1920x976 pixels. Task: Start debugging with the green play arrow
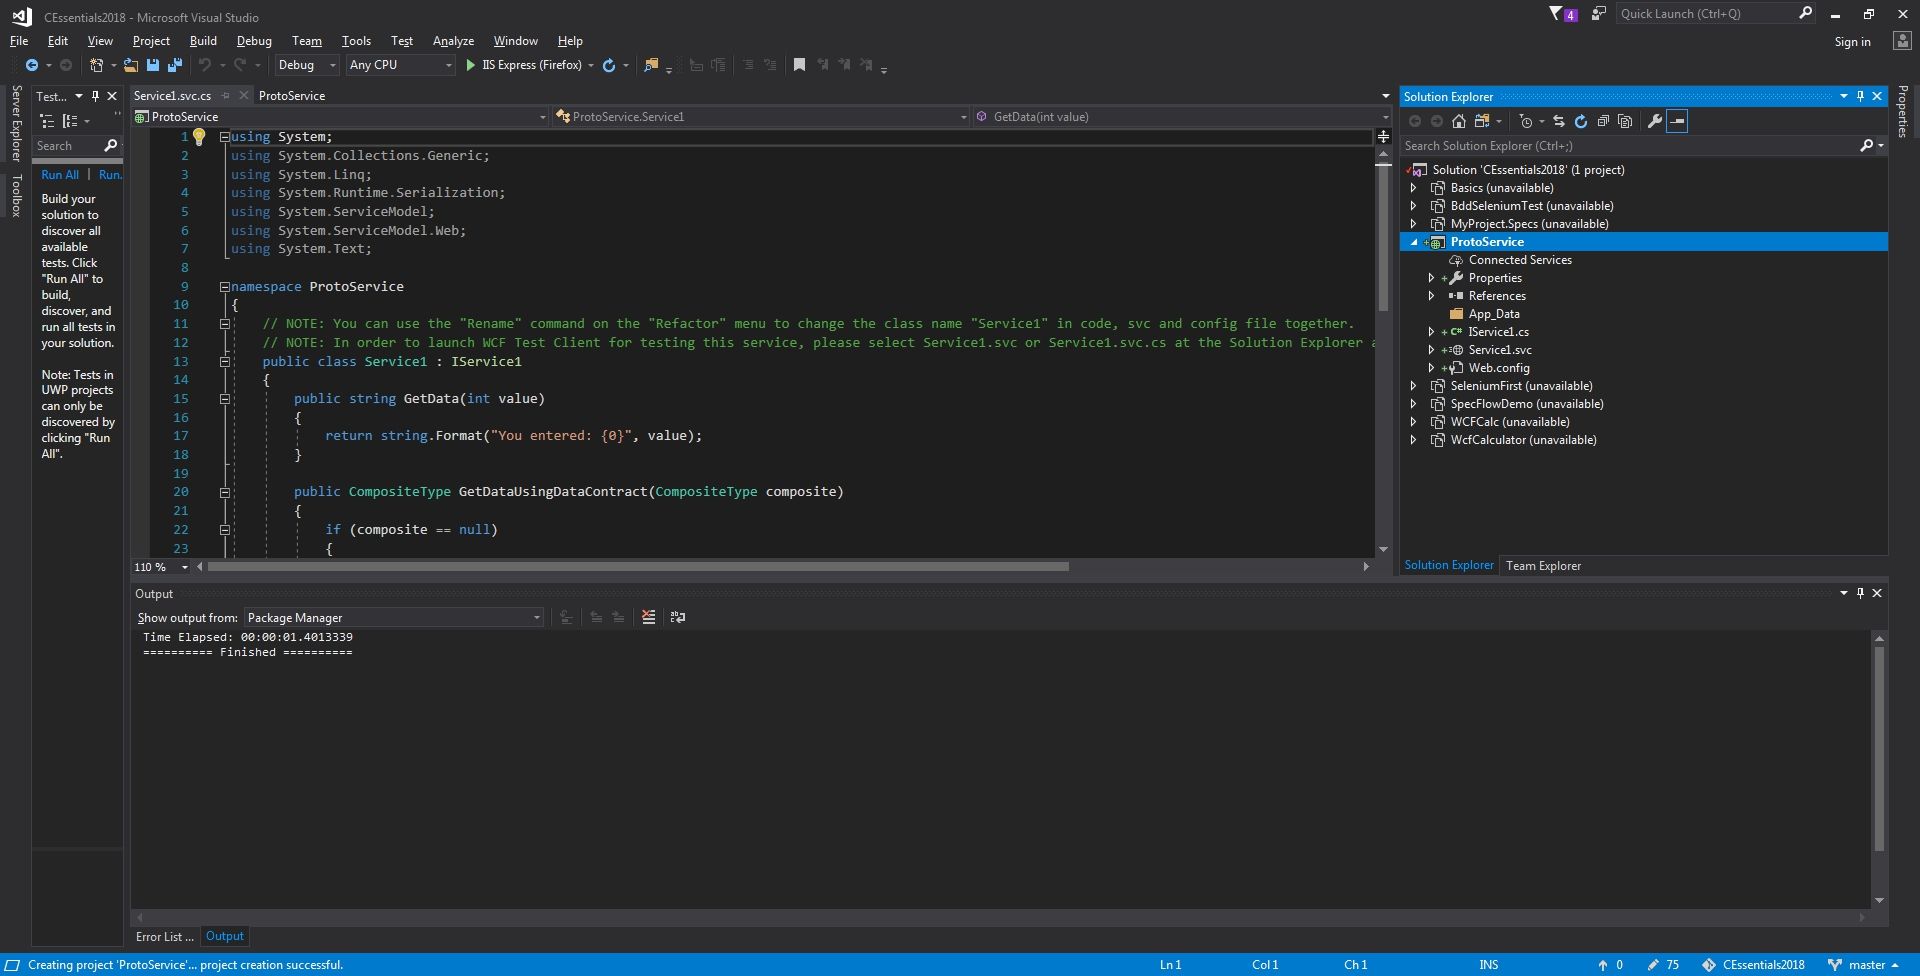tap(471, 65)
